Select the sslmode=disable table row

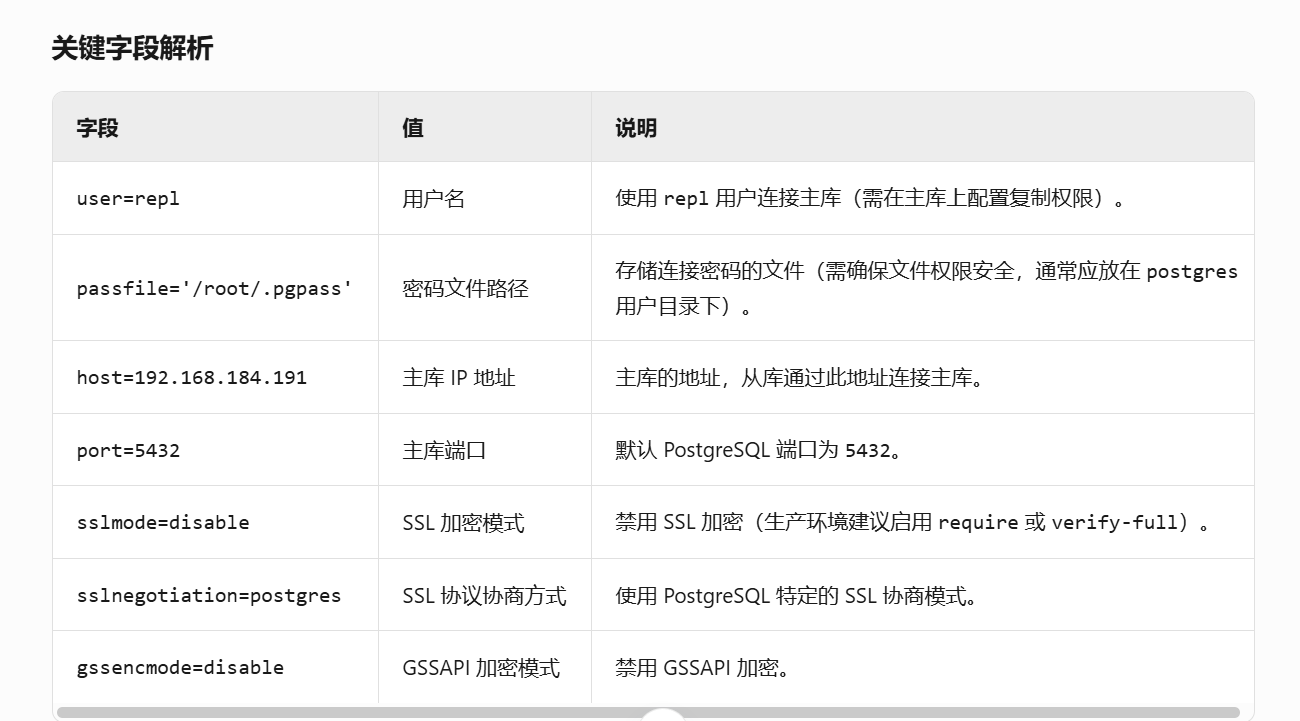[x=162, y=522]
